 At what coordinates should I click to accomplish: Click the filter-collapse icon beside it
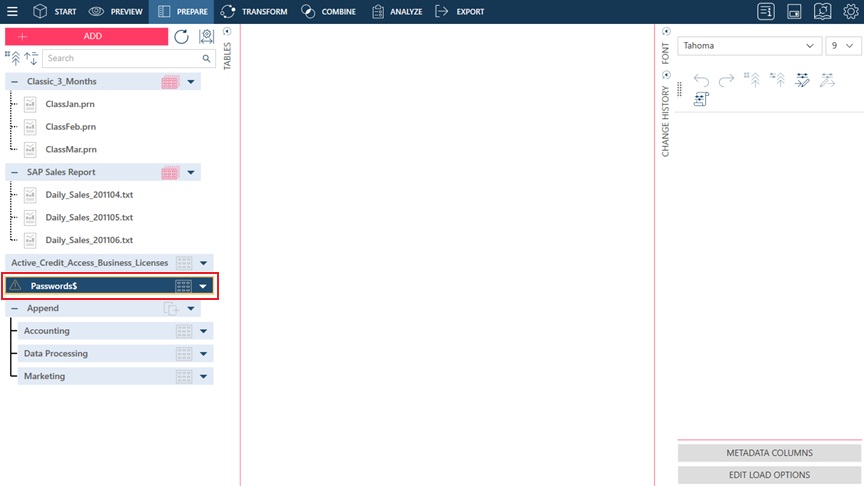777,80
